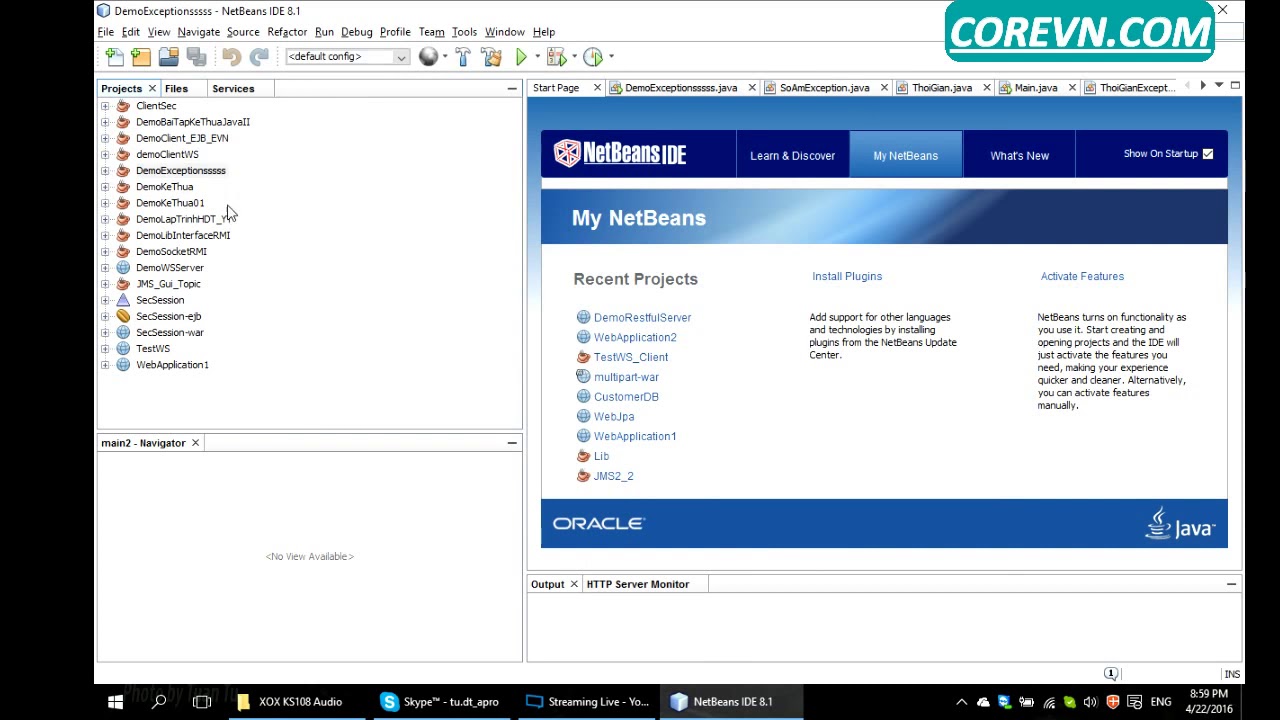This screenshot has width=1280, height=720.
Task: Switch to Skype window on taskbar
Action: click(438, 702)
